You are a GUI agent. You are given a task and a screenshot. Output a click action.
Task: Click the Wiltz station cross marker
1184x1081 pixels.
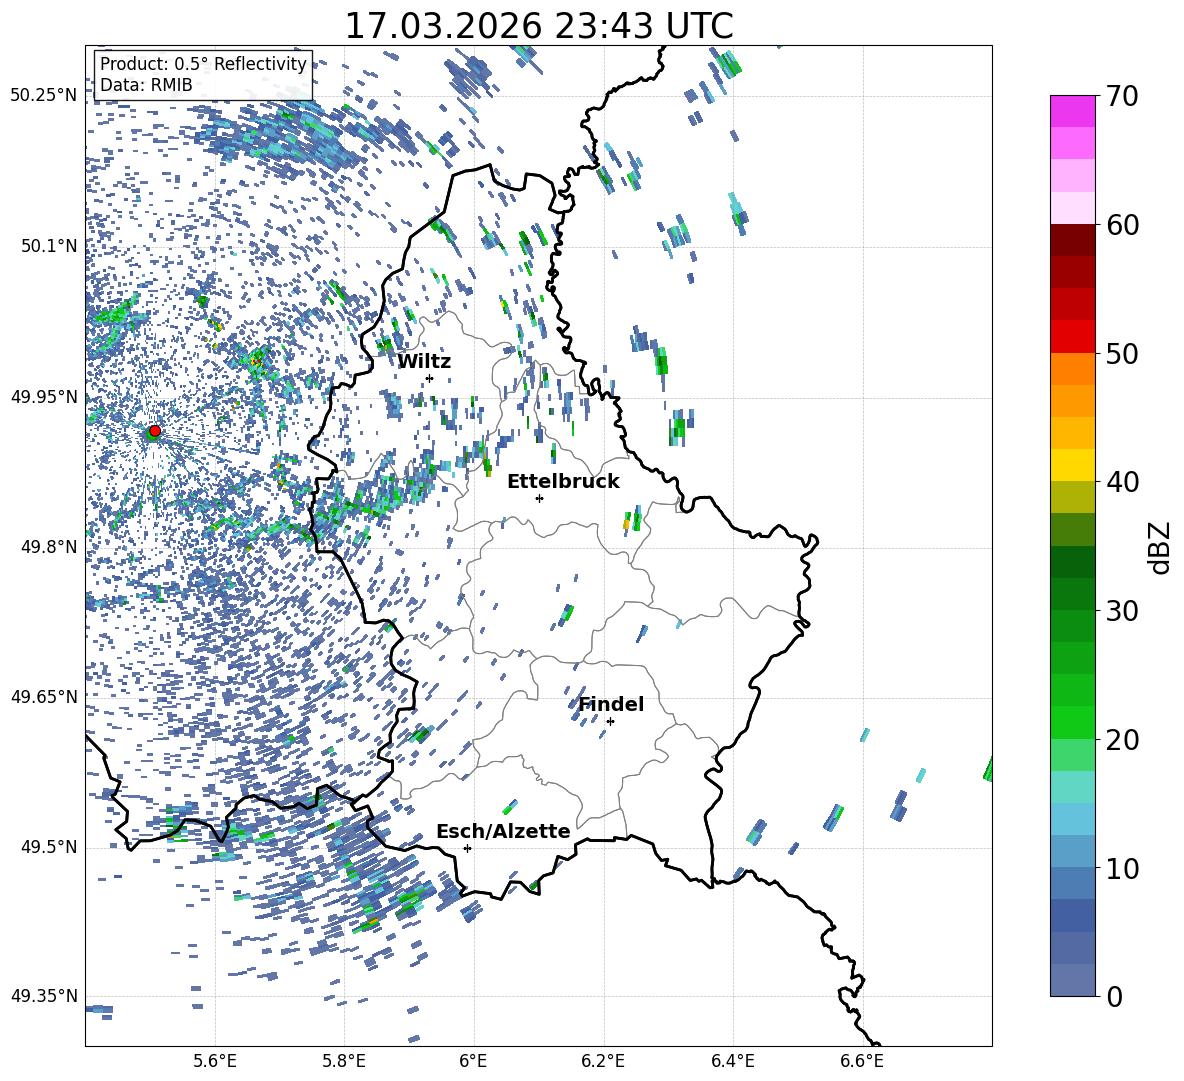(429, 378)
